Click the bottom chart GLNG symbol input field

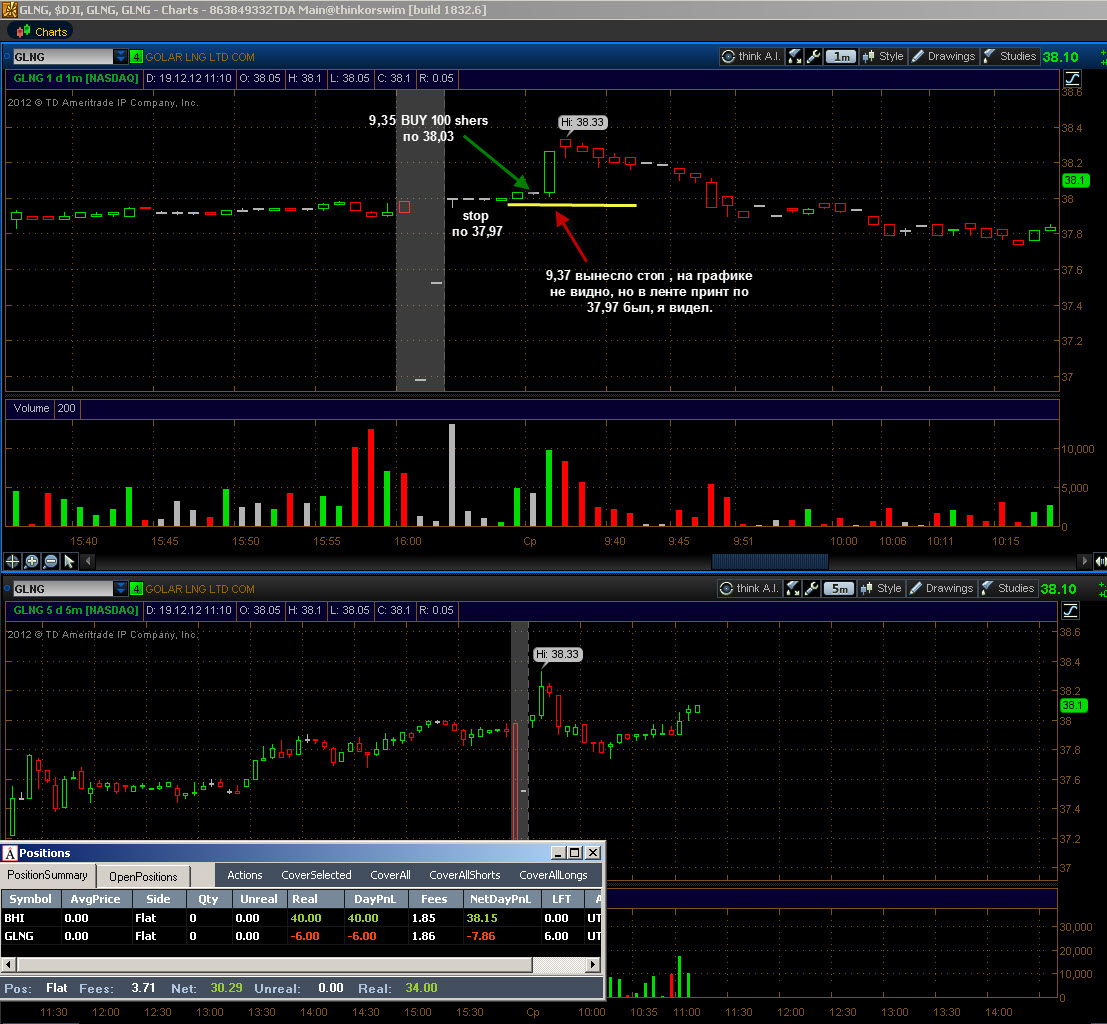[x=62, y=588]
